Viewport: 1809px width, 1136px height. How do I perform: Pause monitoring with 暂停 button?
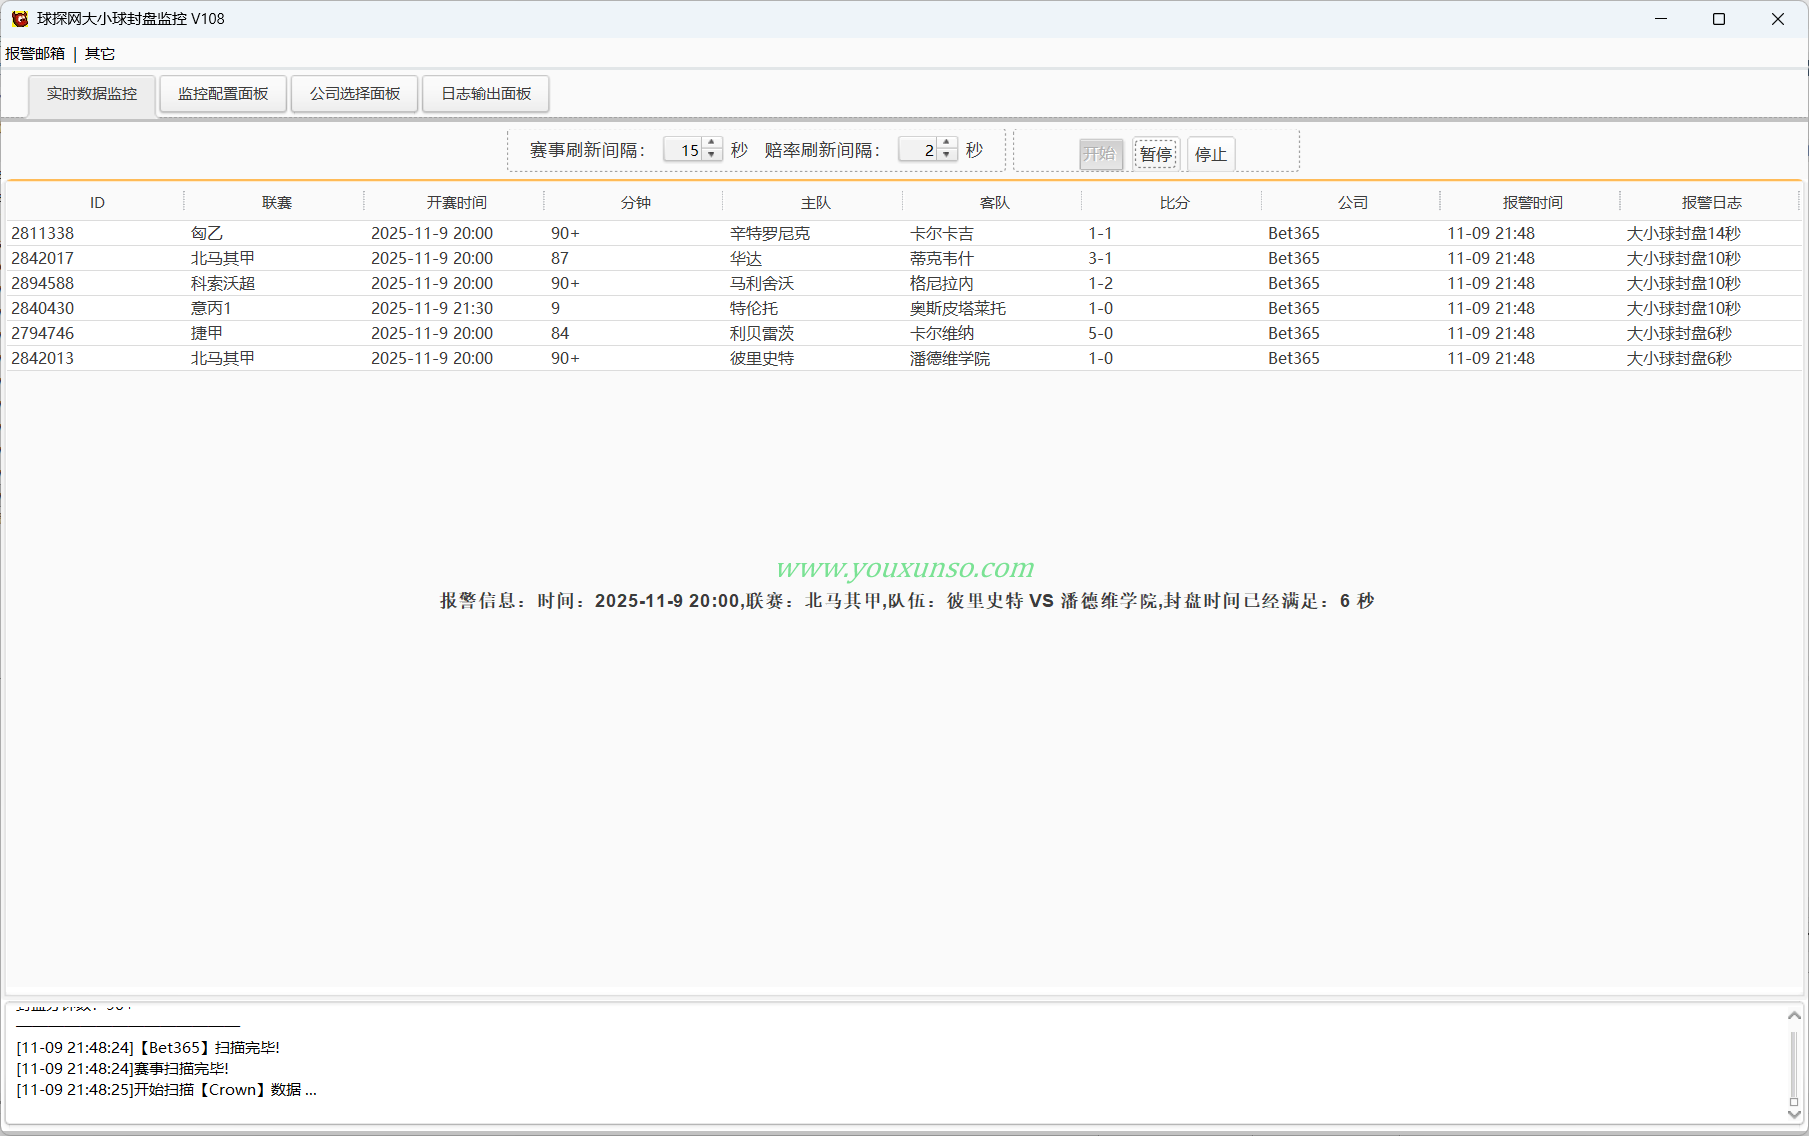1156,154
